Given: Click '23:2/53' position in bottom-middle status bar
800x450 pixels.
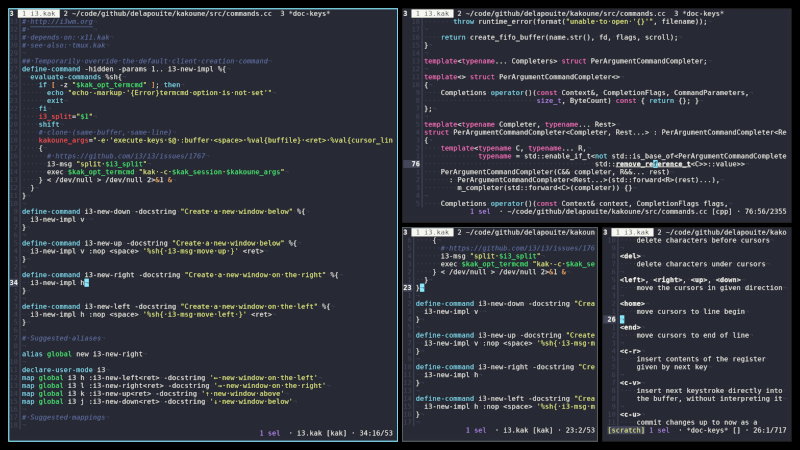Looking at the screenshot, I should (x=580, y=430).
